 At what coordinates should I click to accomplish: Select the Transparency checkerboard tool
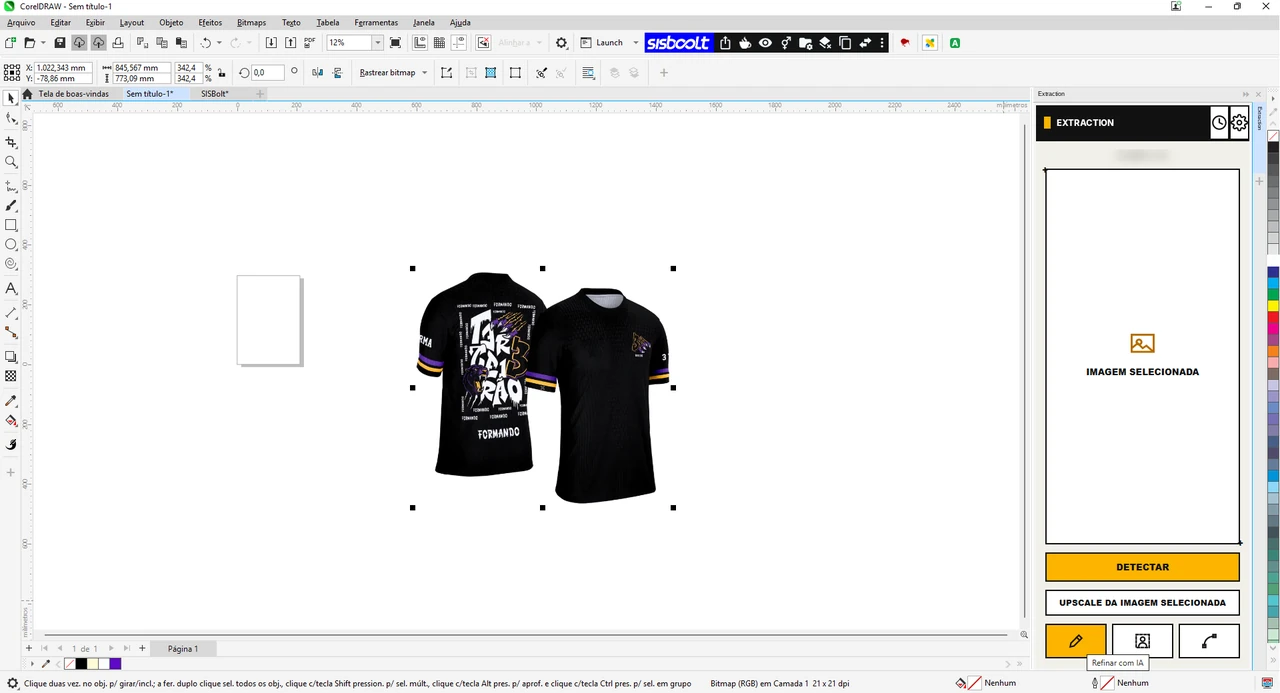pos(11,376)
